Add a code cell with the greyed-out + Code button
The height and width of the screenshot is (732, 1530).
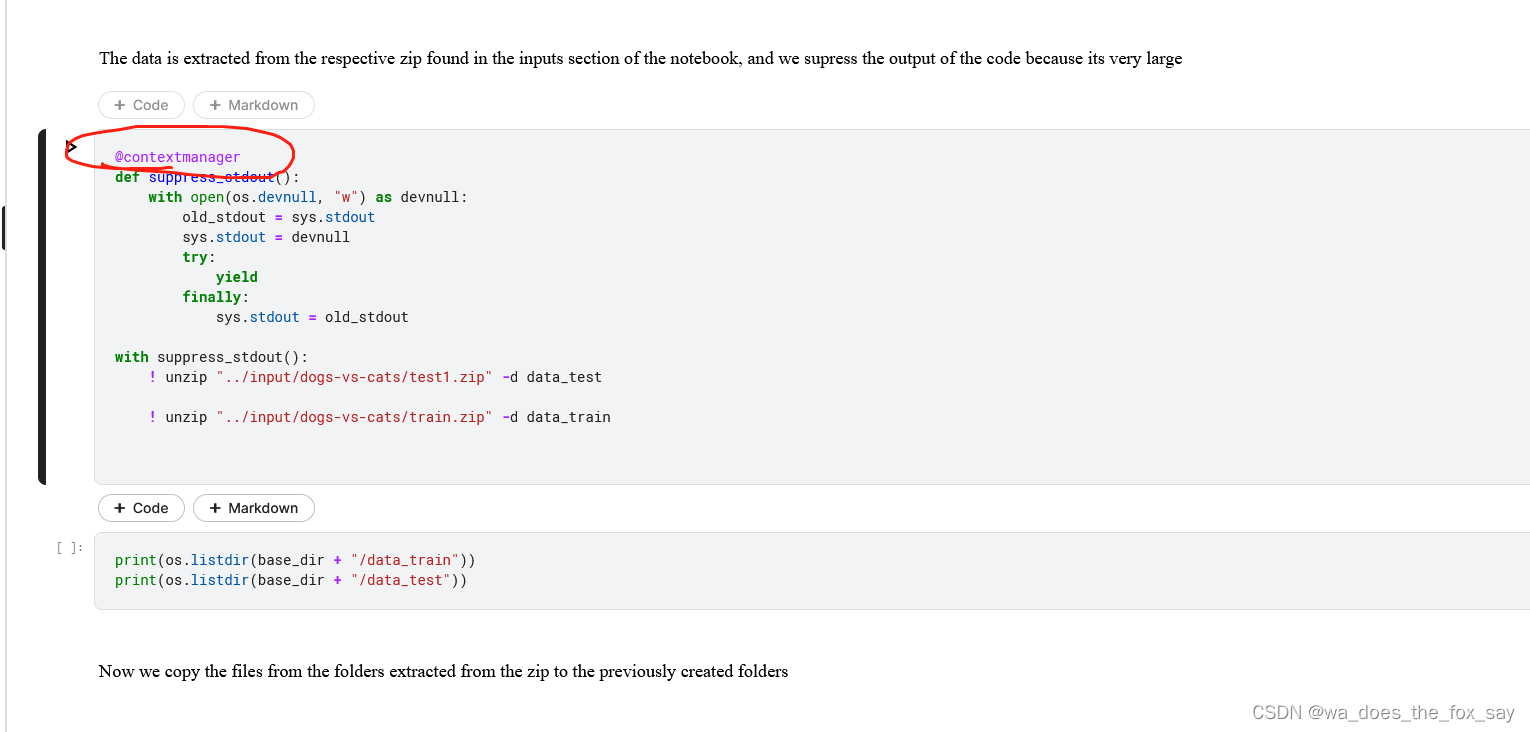tap(141, 105)
